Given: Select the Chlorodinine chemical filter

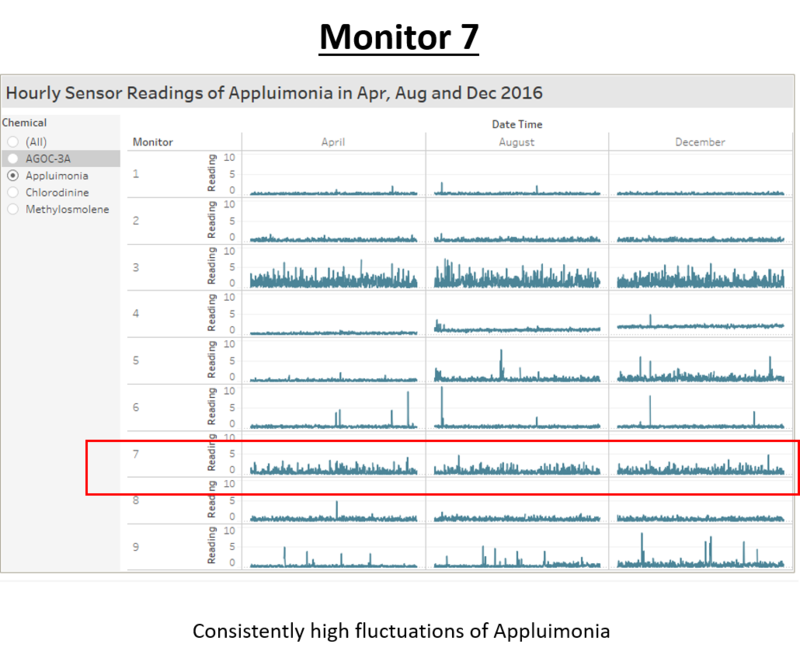Looking at the screenshot, I should [13, 192].
